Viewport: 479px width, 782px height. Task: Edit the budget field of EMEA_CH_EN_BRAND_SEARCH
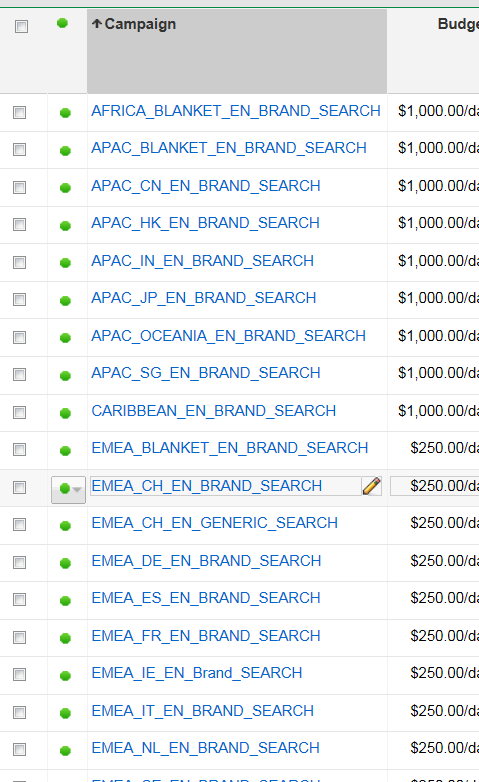click(435, 486)
